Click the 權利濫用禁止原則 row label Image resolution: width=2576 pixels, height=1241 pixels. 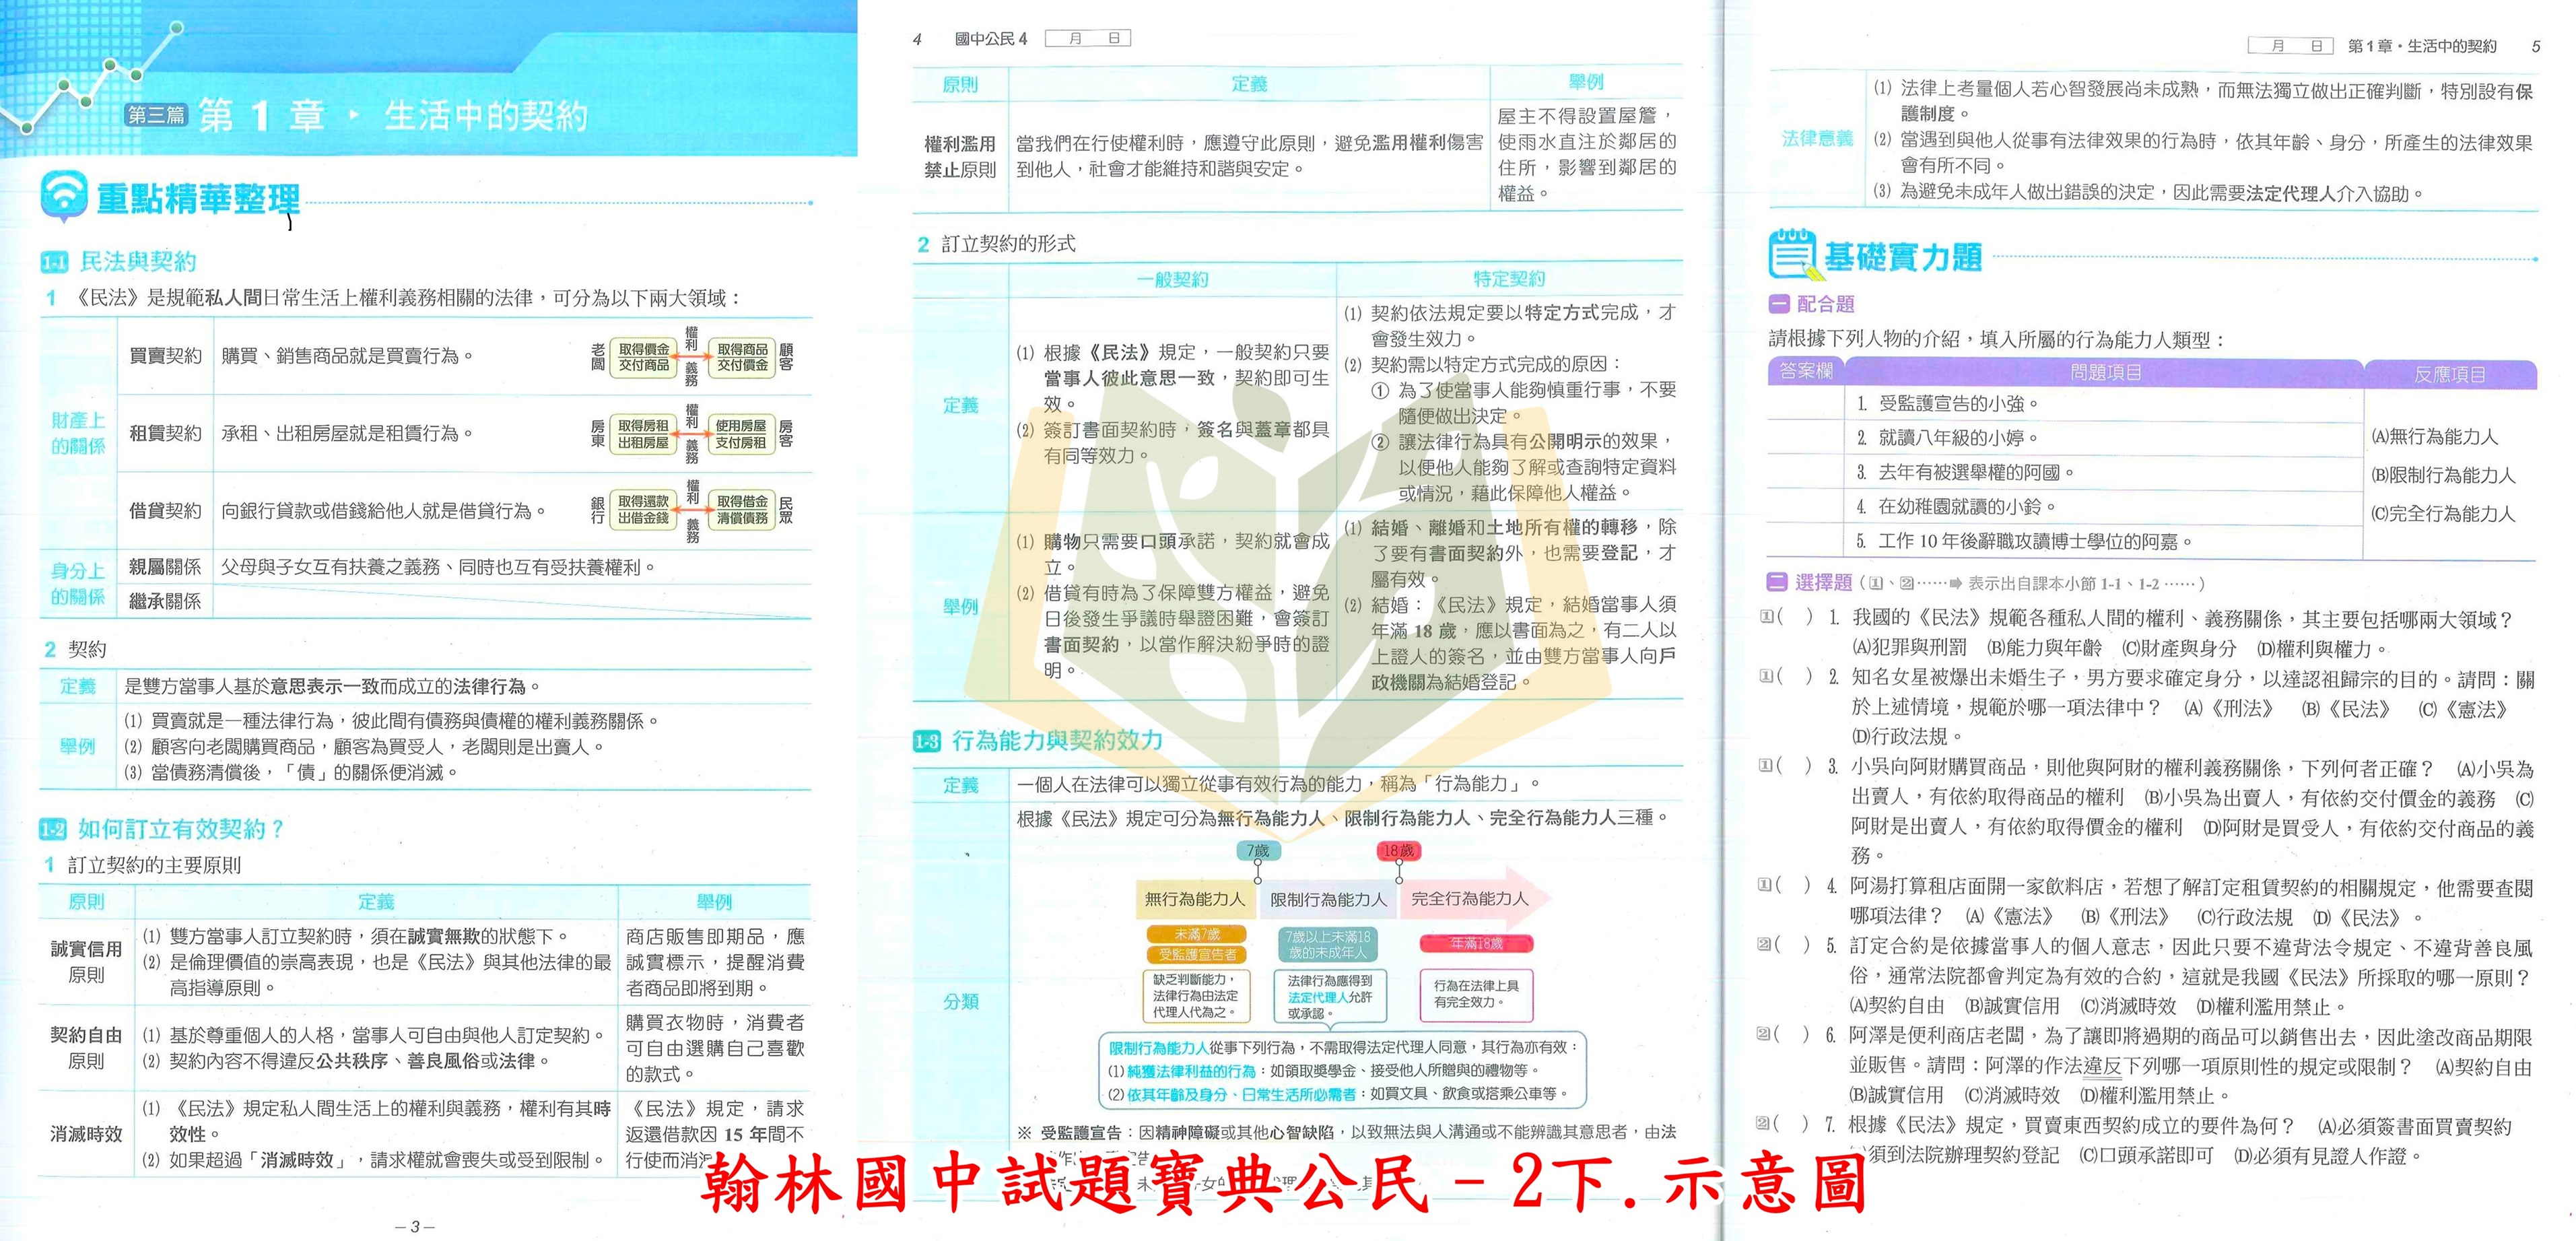click(960, 157)
